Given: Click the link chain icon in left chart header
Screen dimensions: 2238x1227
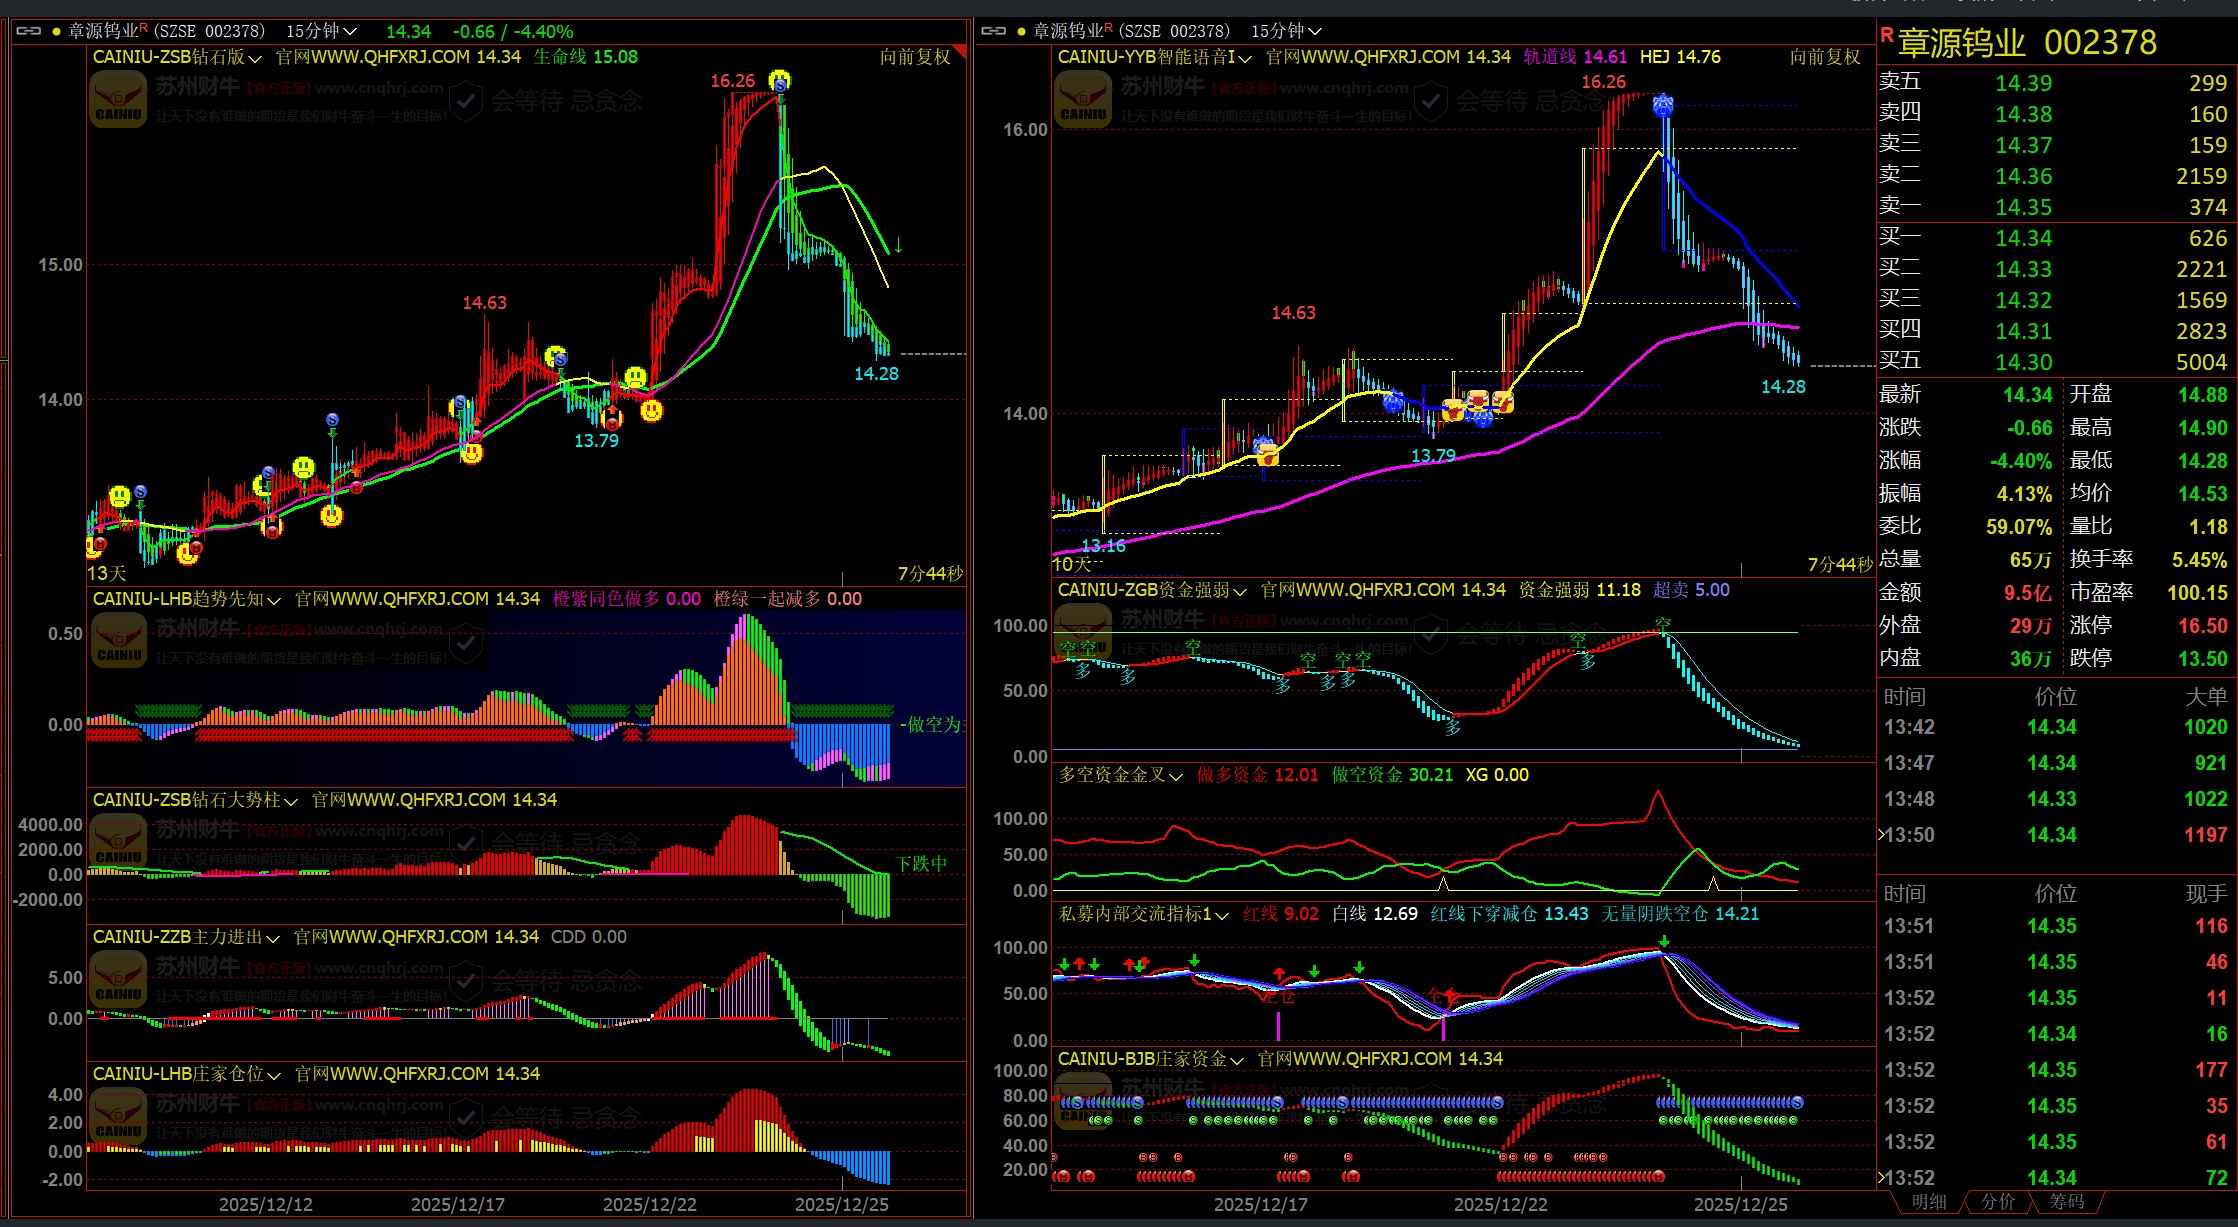Looking at the screenshot, I should click(x=28, y=31).
